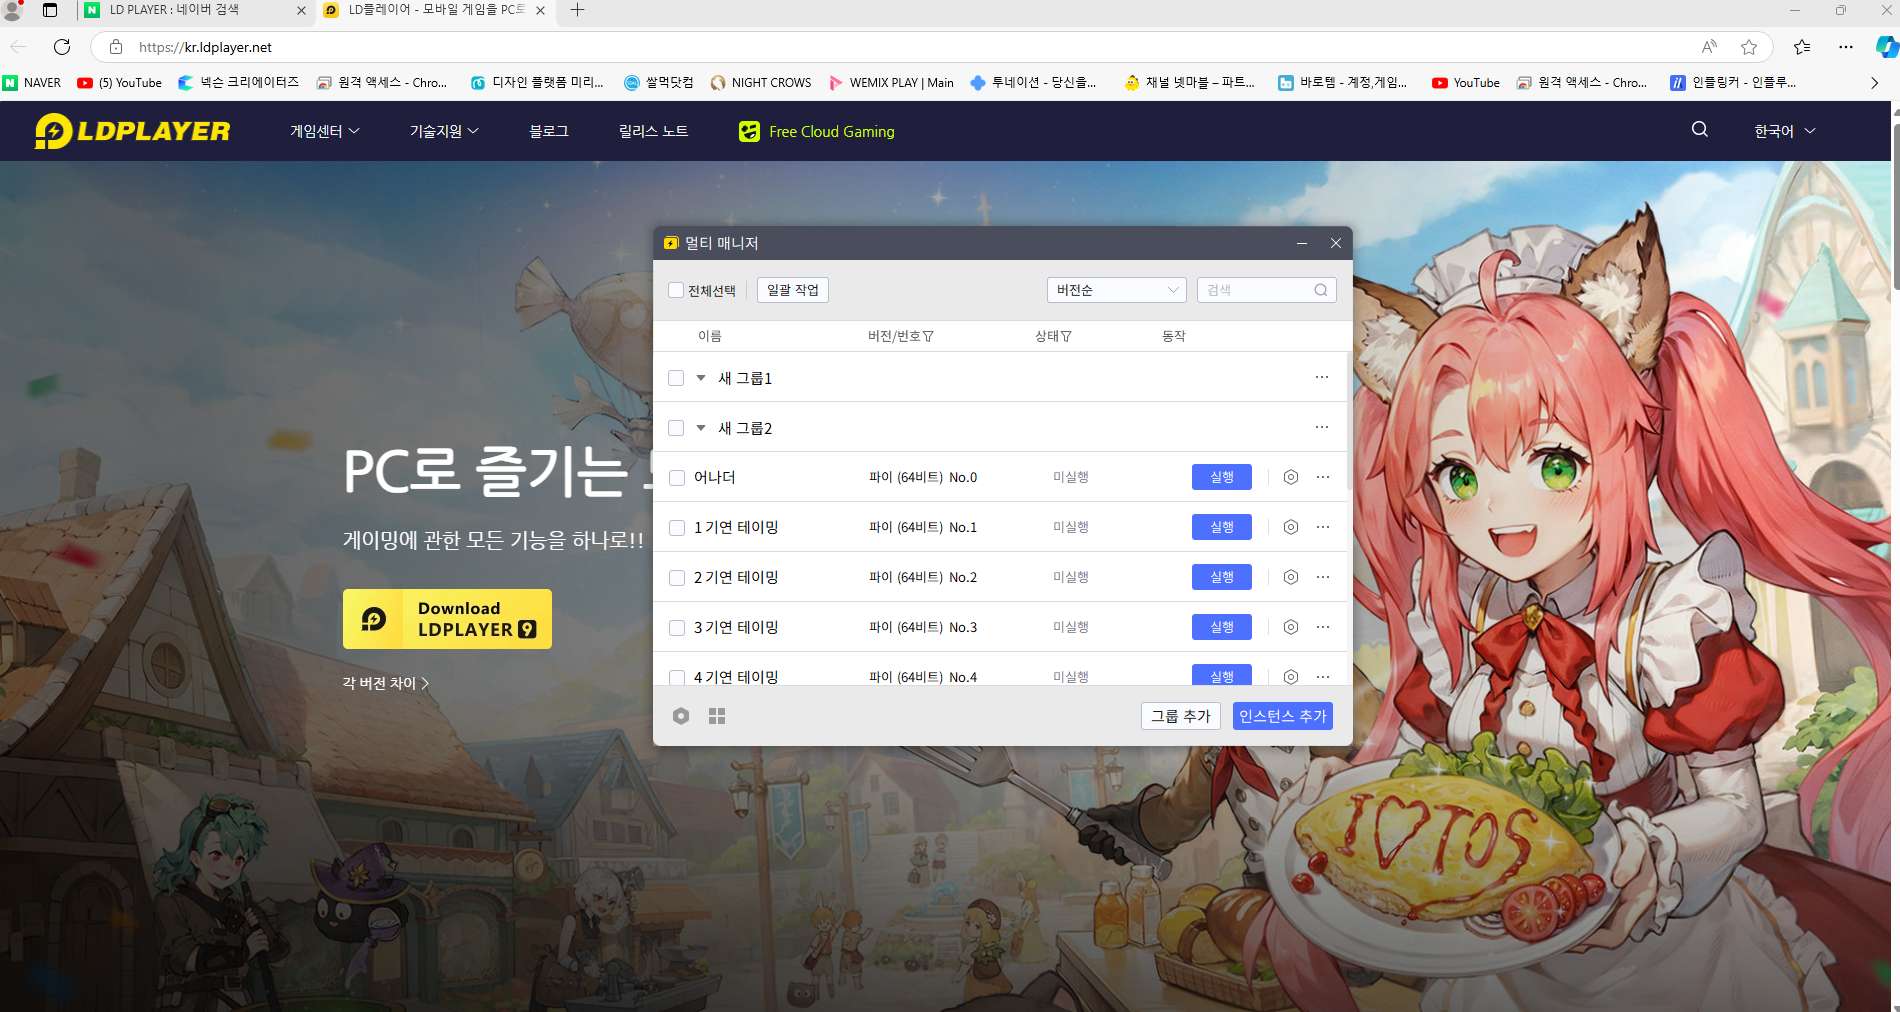Open the 쌀먹닷컴 bookmark
1900x1012 pixels.
658,83
